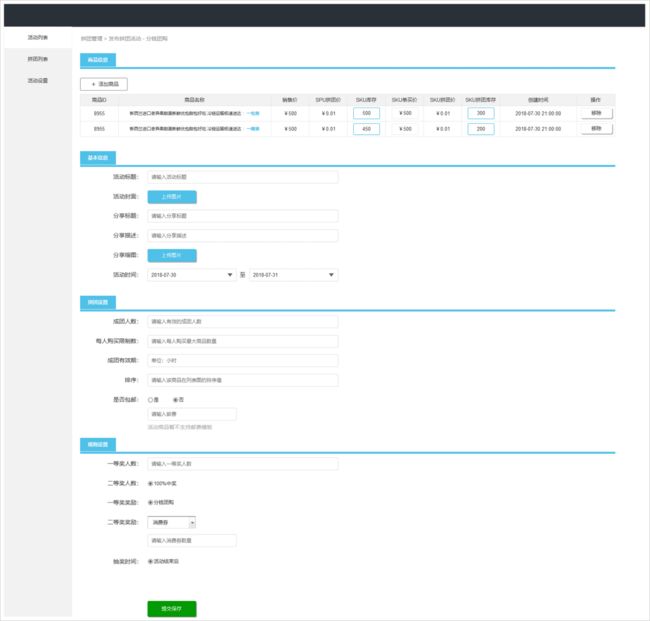Select the 活动结束后 radio button
The image size is (650, 621).
pyautogui.click(x=150, y=562)
